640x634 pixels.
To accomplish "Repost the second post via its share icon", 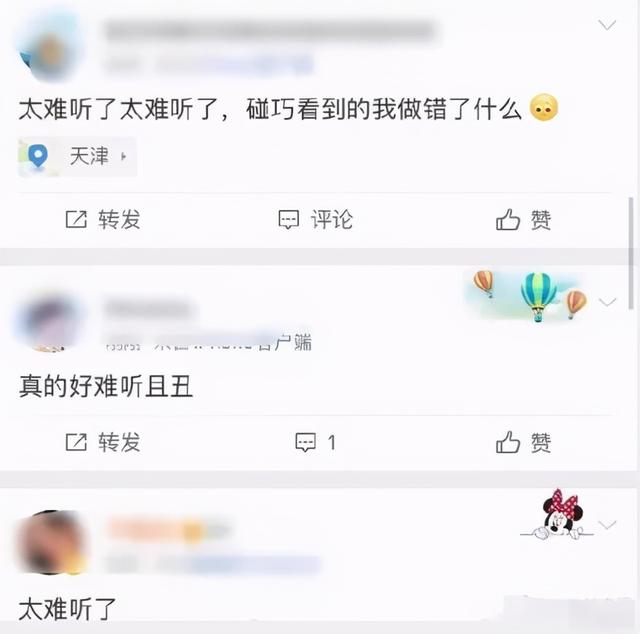I will tap(76, 442).
